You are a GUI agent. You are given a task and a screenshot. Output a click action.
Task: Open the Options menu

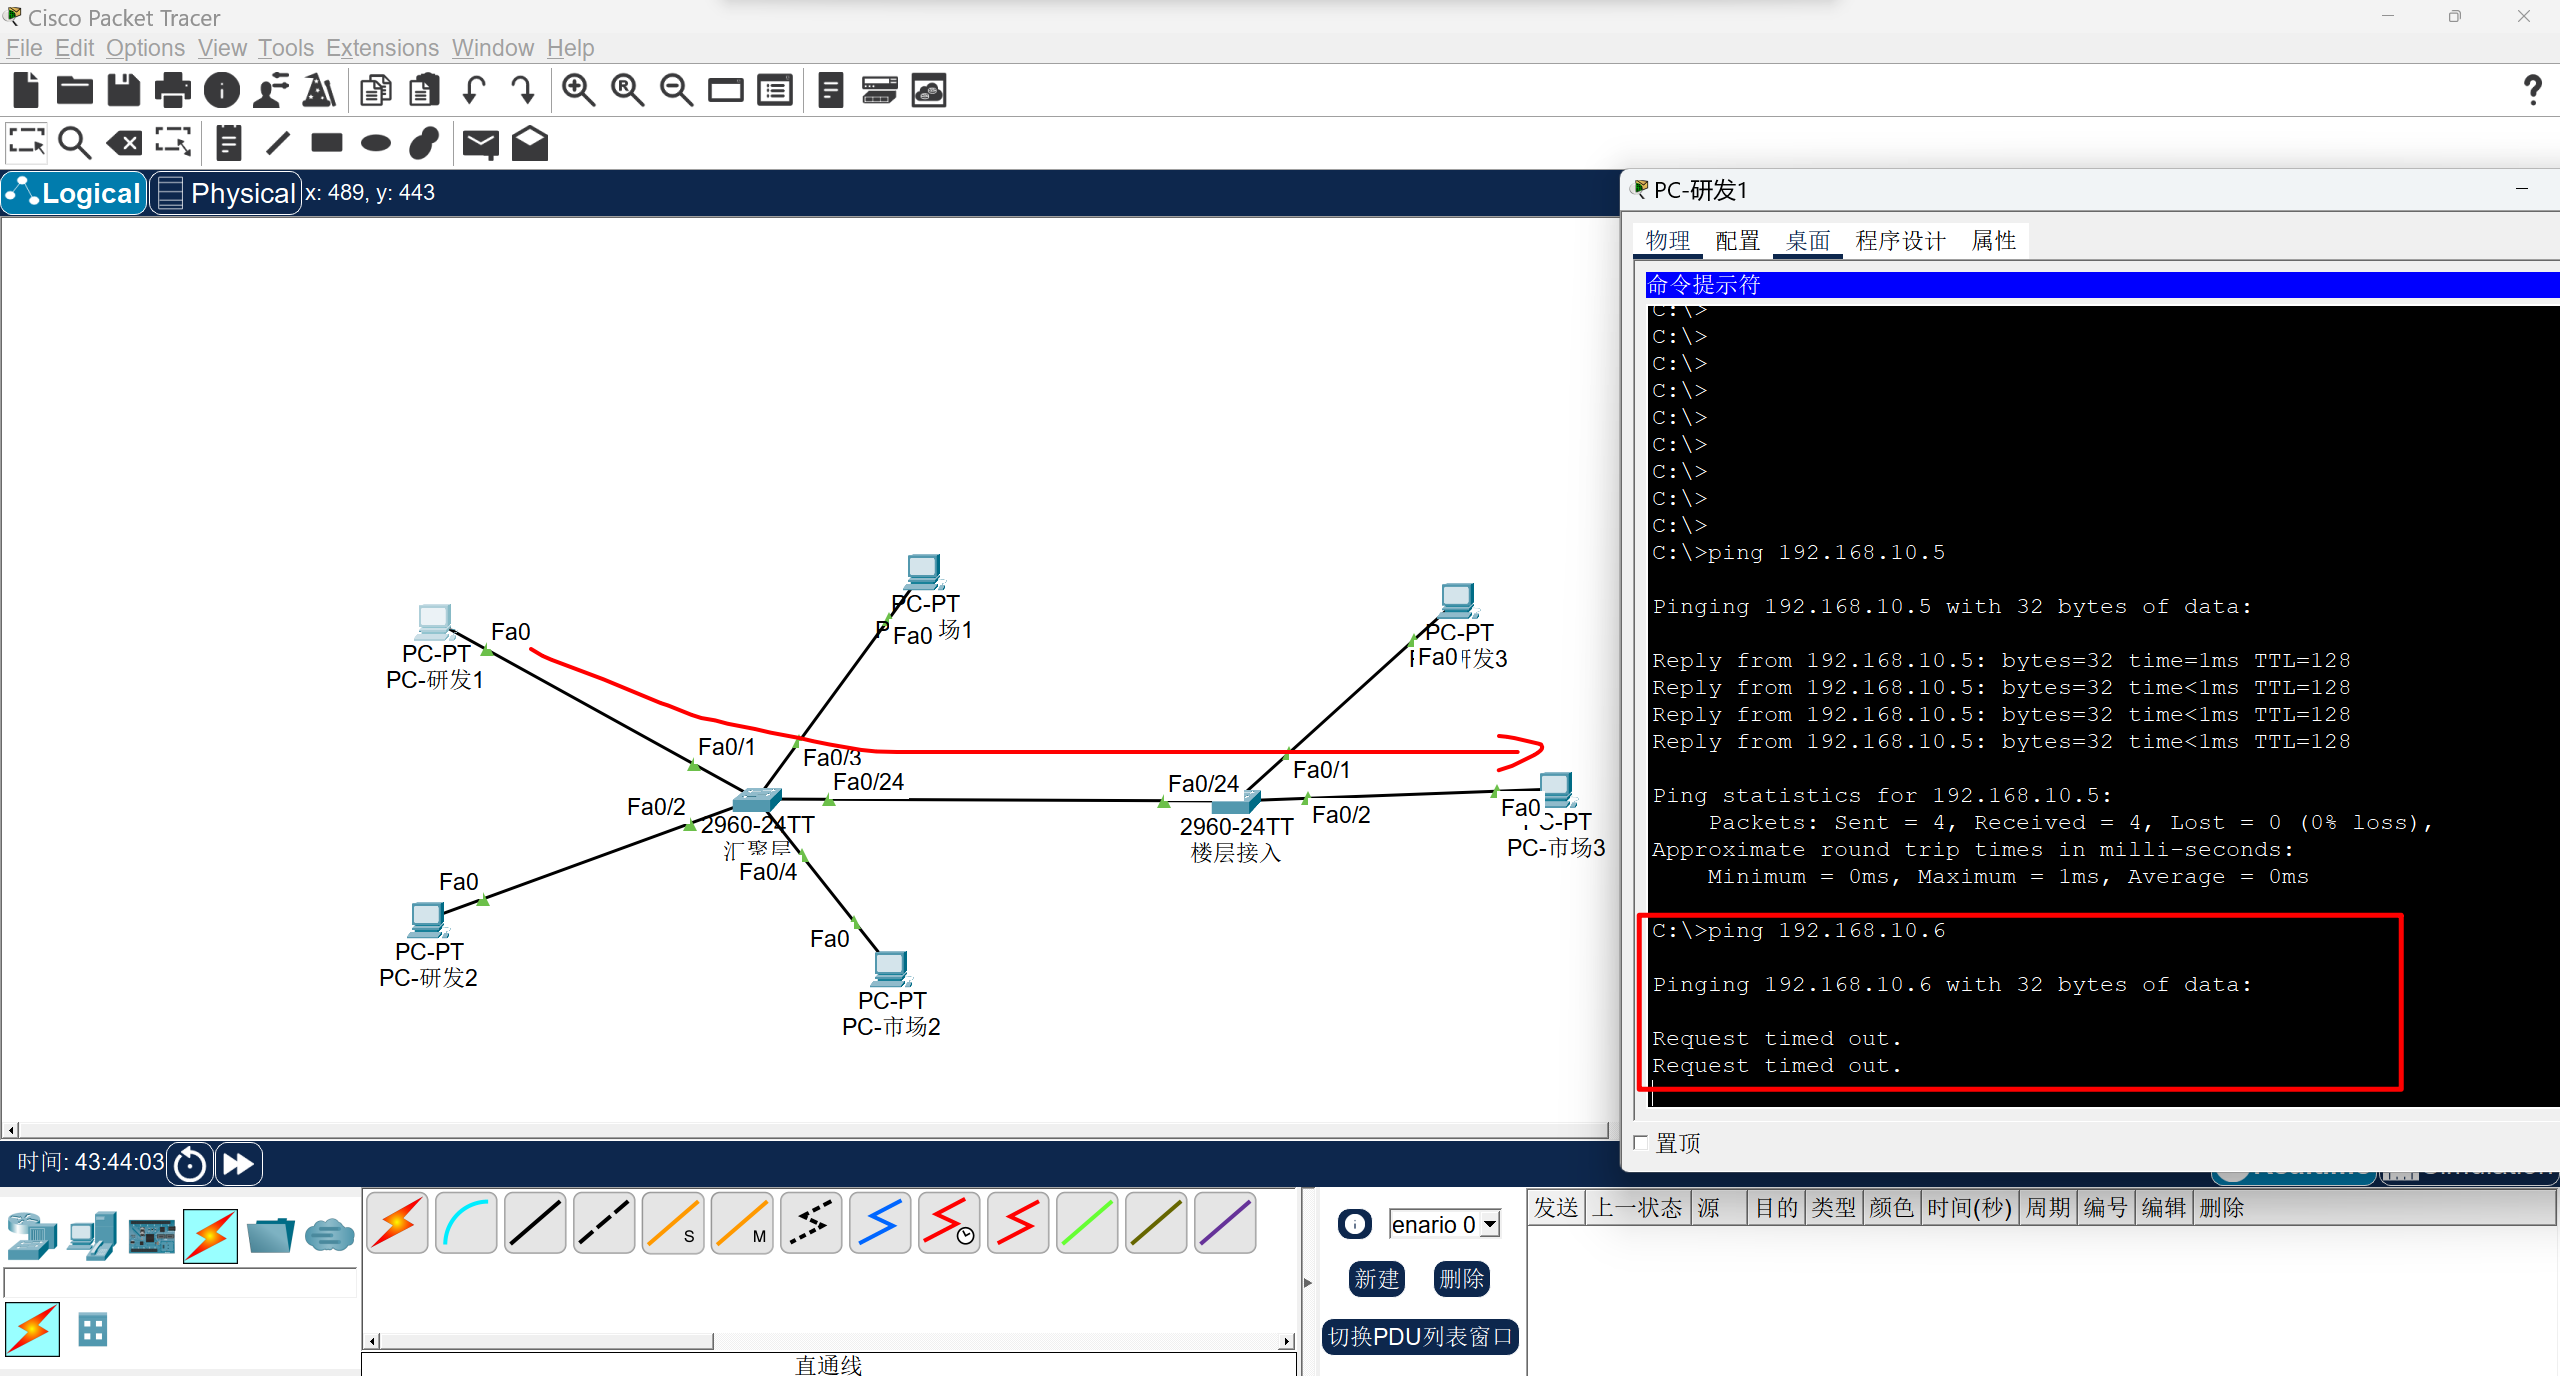[x=145, y=48]
